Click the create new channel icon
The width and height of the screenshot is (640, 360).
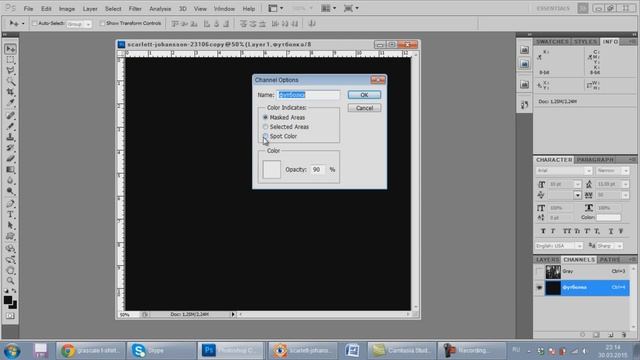pyautogui.click(x=611, y=335)
